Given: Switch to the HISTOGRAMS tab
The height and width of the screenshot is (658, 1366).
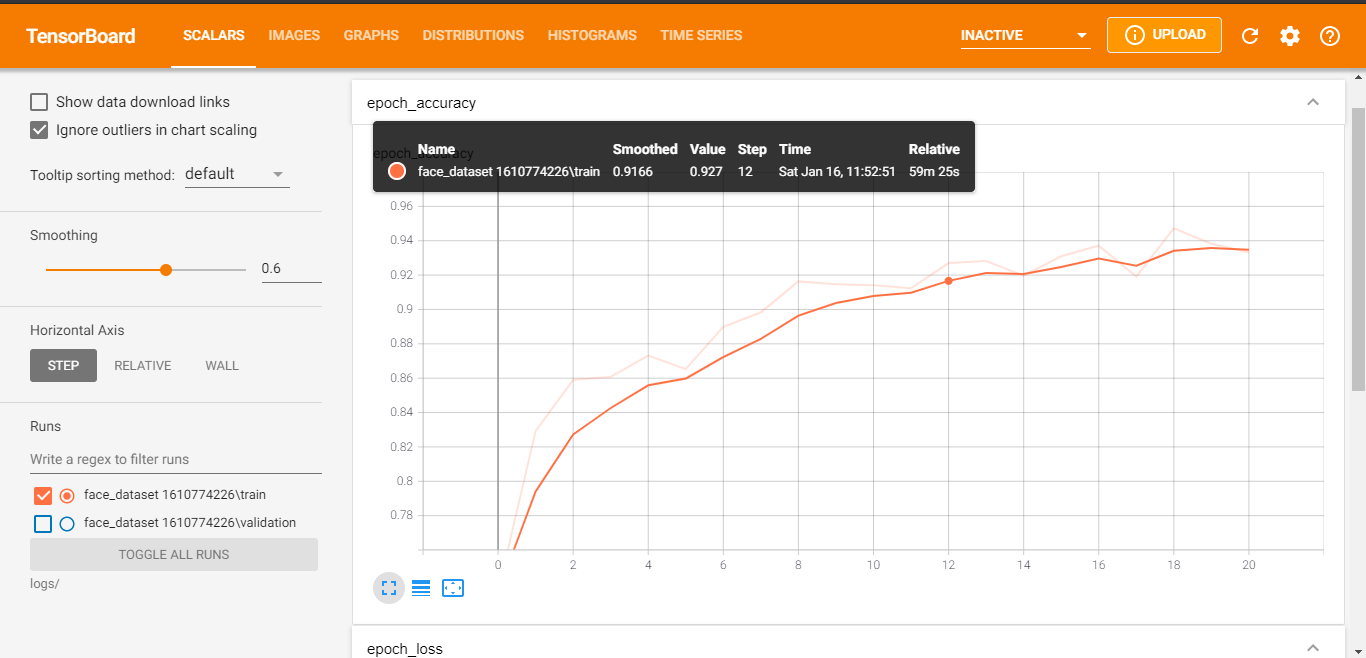Looking at the screenshot, I should coord(592,35).
